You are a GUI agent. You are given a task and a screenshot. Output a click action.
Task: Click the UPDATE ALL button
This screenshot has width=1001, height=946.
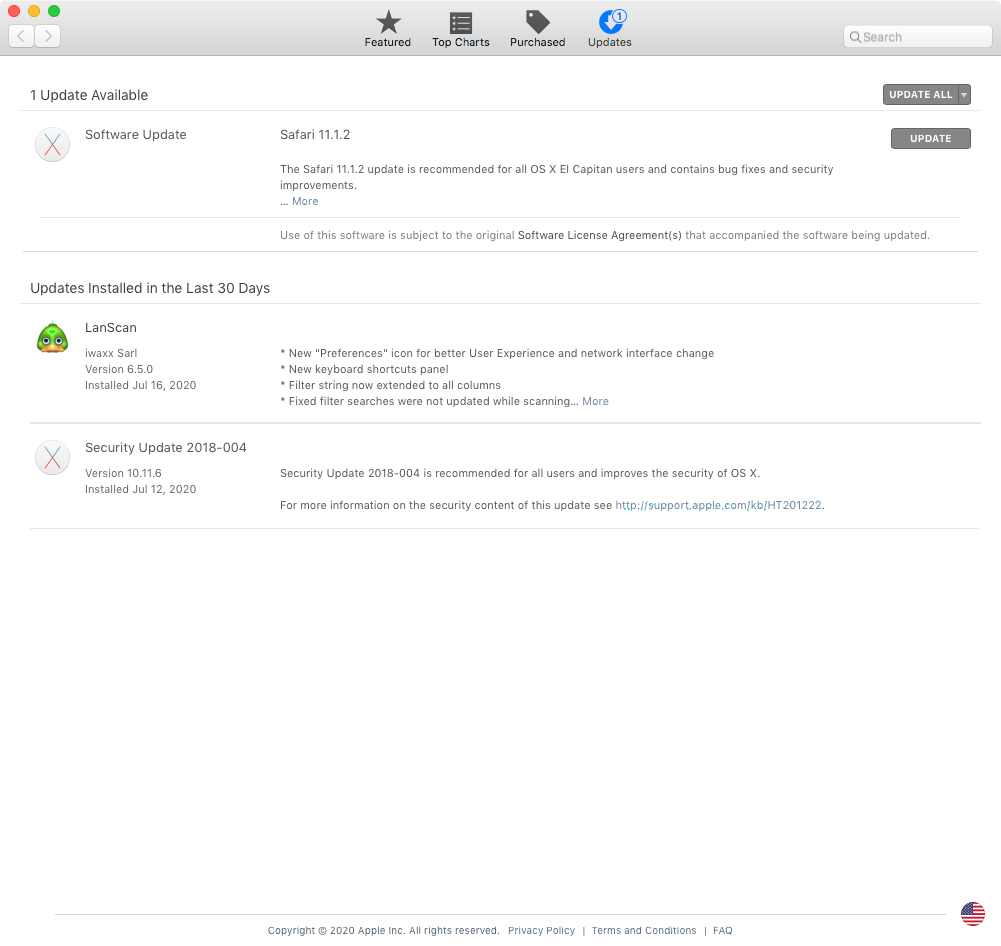pyautogui.click(x=921, y=94)
